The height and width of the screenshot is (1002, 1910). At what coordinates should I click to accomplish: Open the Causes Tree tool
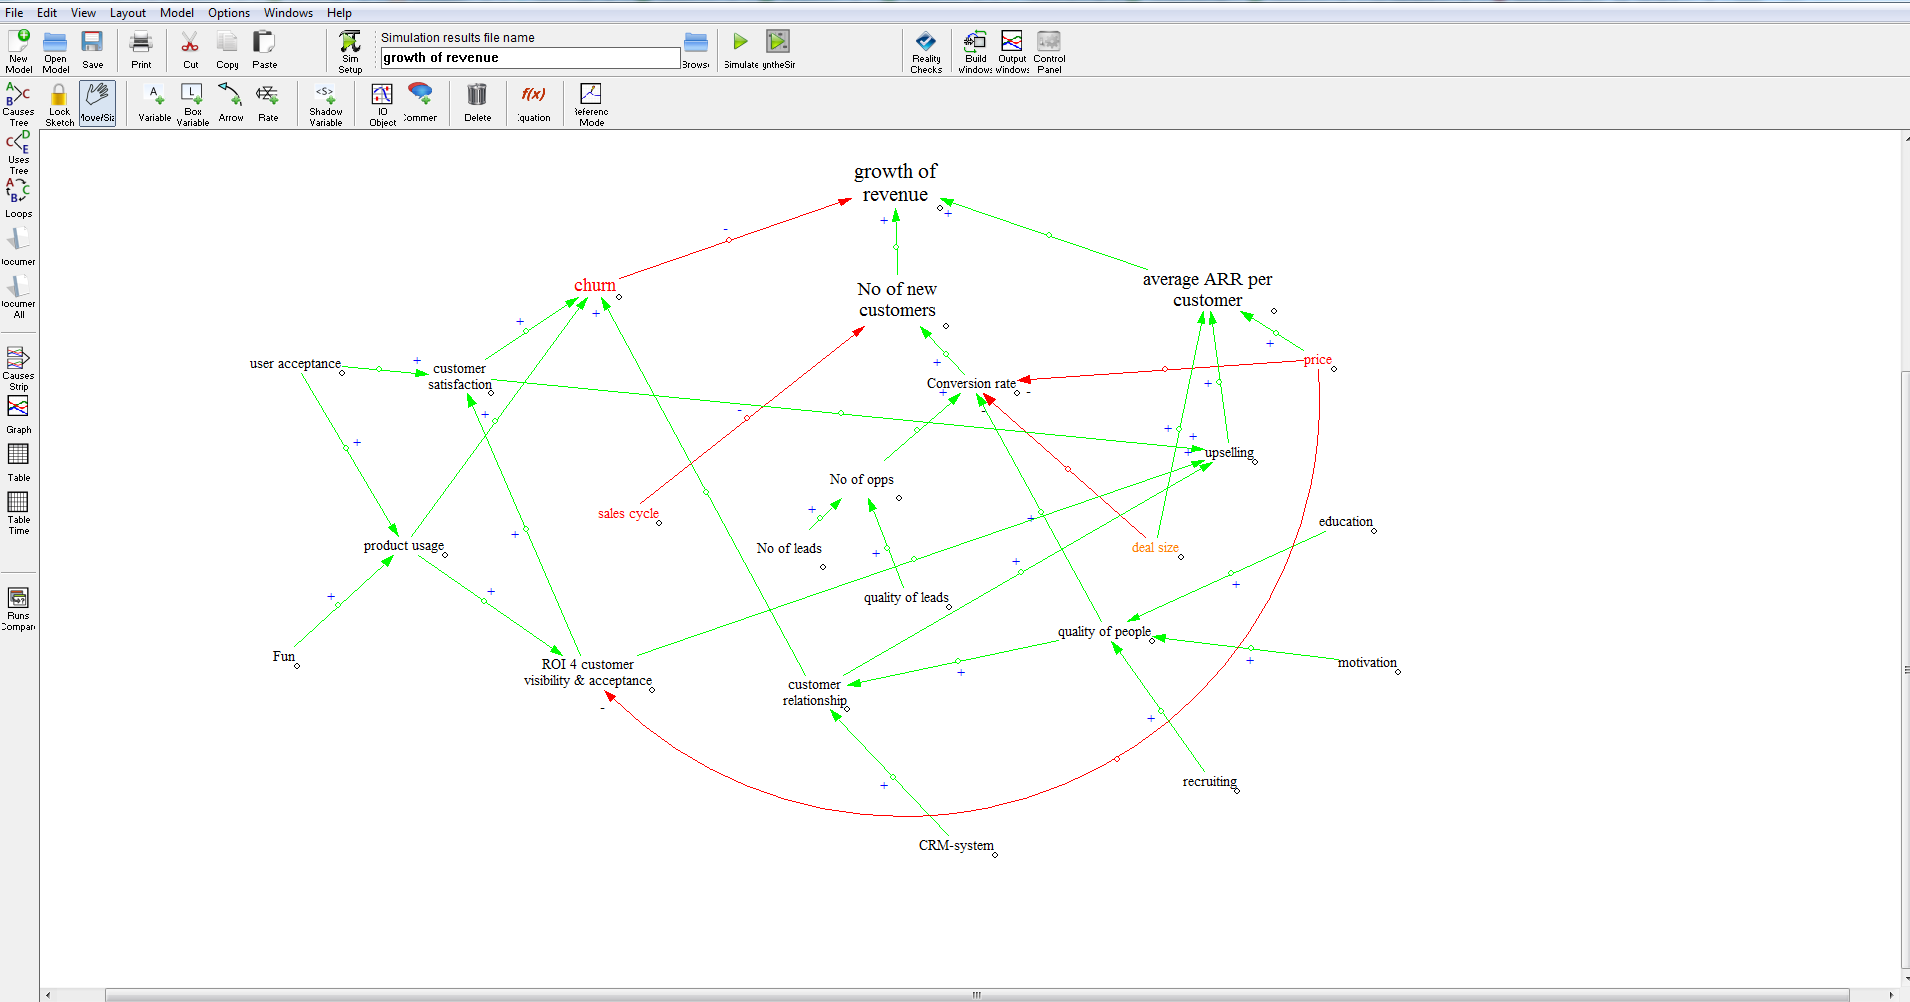tap(19, 104)
